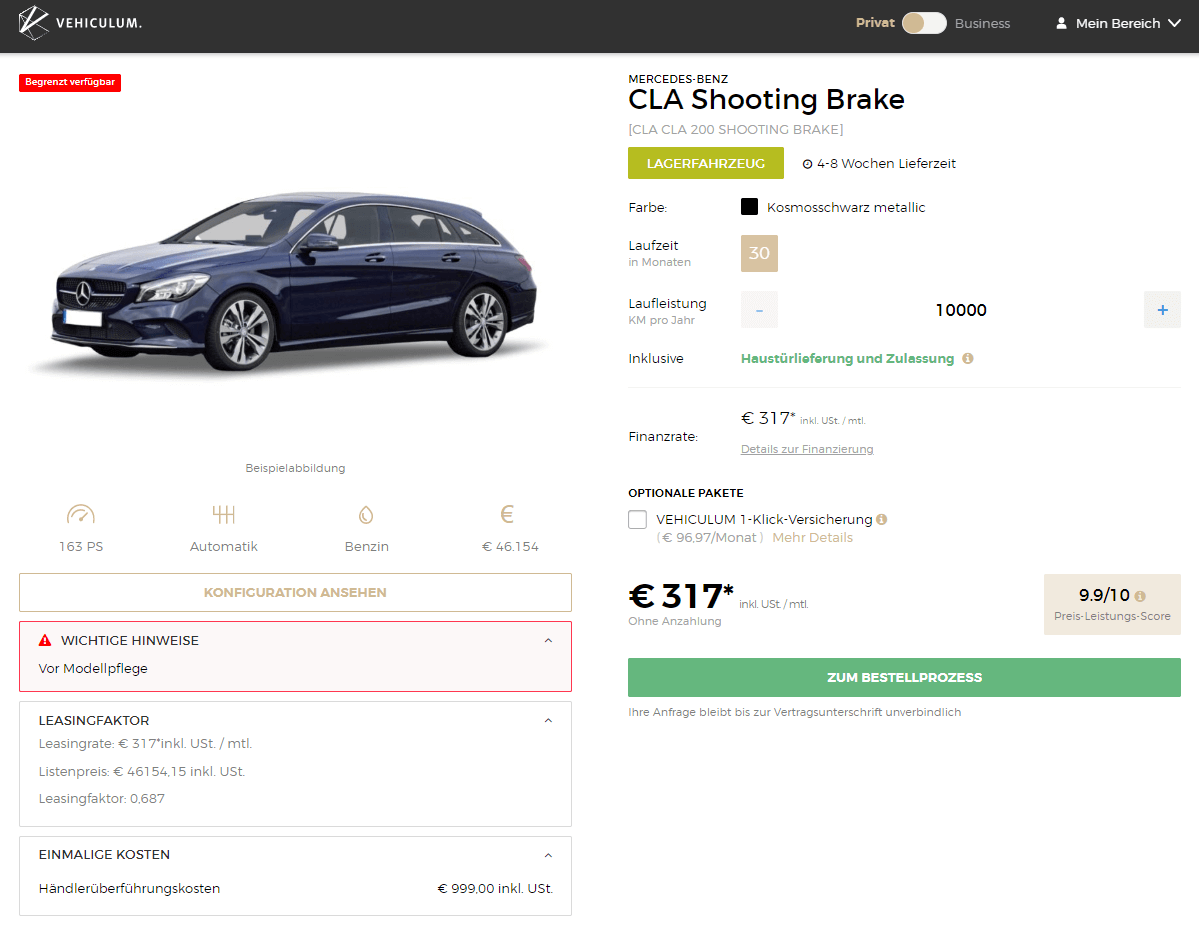Check the VEHICULUM 1-Klick-Versicherung checkbox
1199x928 pixels.
point(637,520)
